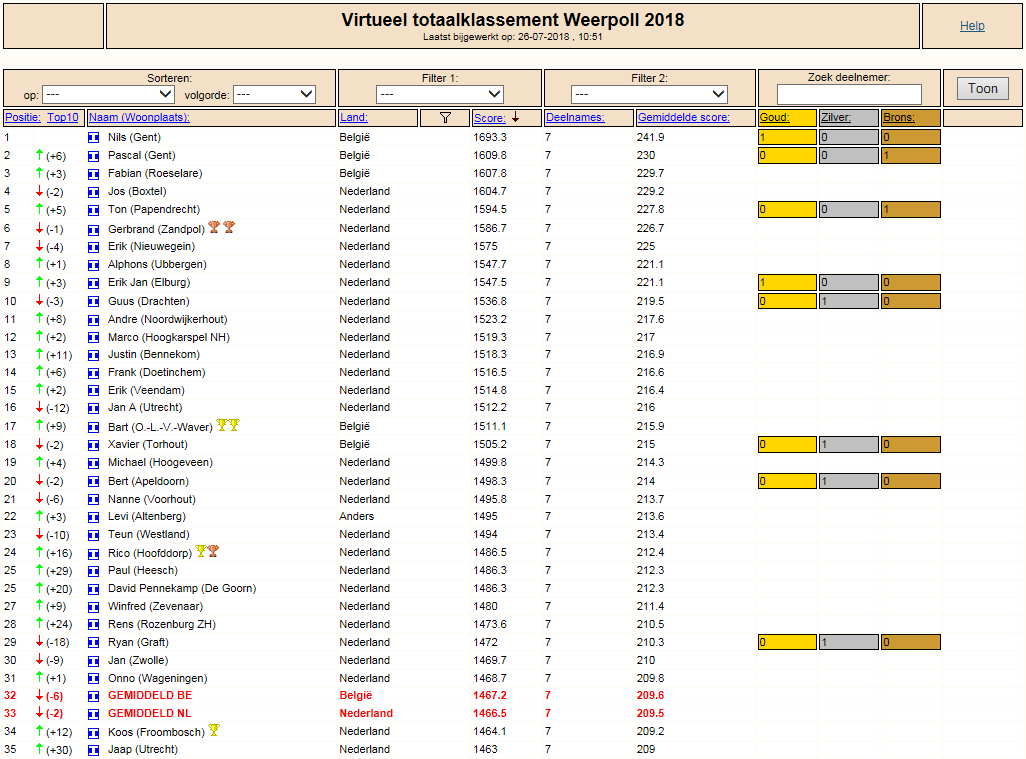Click the bronze medal box for Ton
This screenshot has width=1026, height=759.
911,210
